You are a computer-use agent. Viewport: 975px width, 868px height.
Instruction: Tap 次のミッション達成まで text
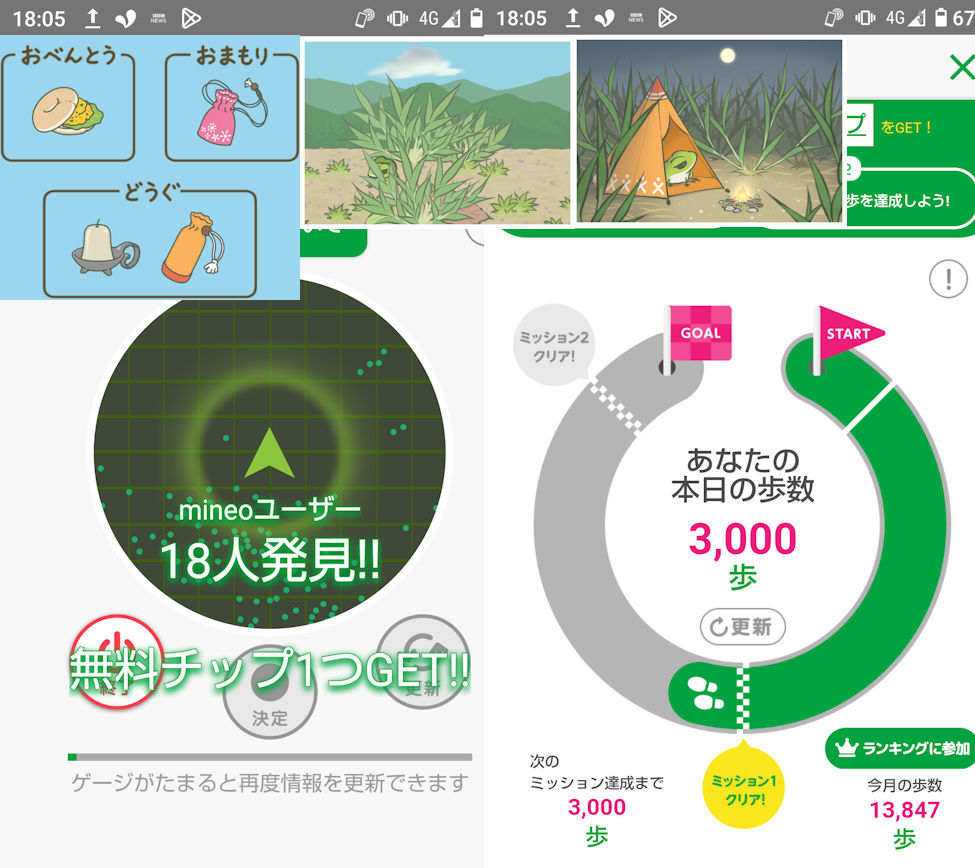pyautogui.click(x=596, y=772)
